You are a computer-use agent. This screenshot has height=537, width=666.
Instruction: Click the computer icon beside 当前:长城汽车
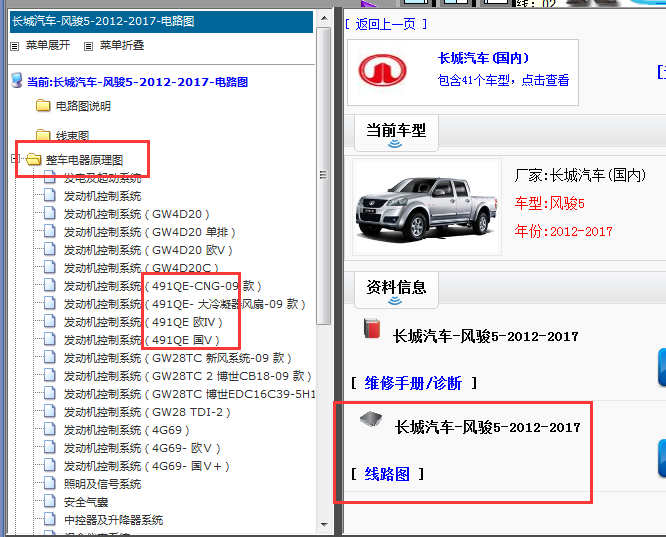point(17,80)
